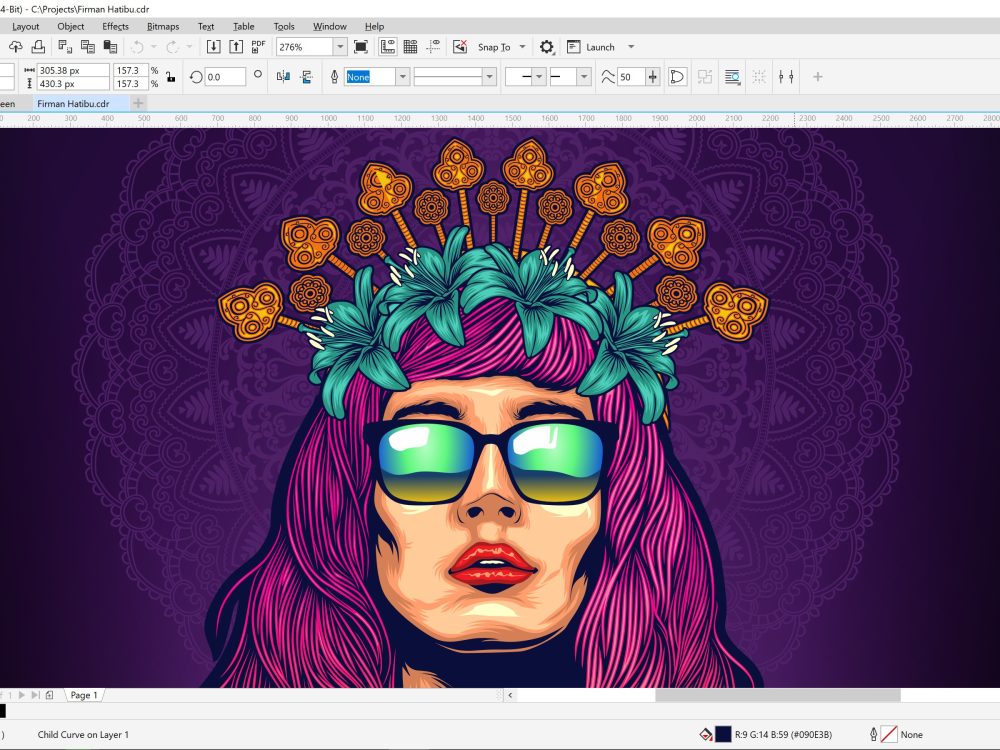Screen dimensions: 1000x750
Task: Toggle the lock ratio padlock
Action: pos(170,77)
